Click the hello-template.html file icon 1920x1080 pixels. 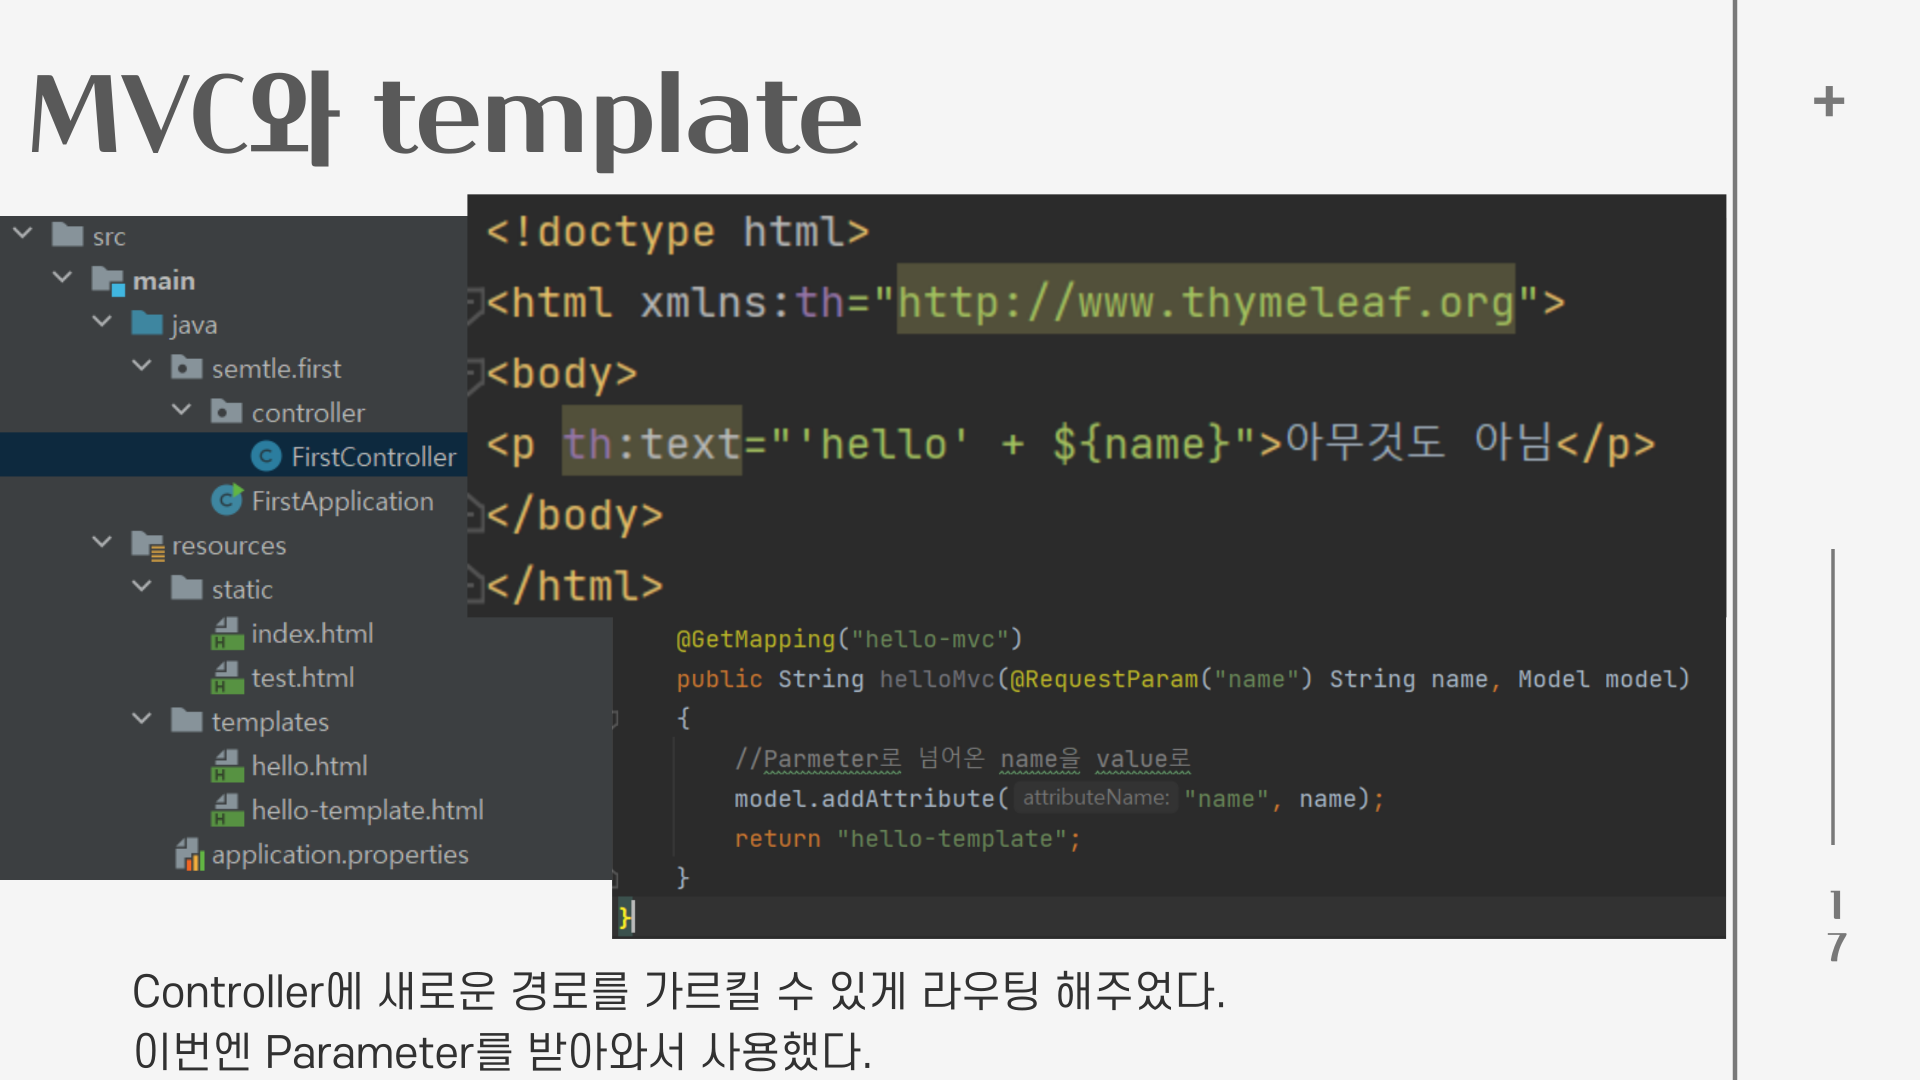click(227, 810)
